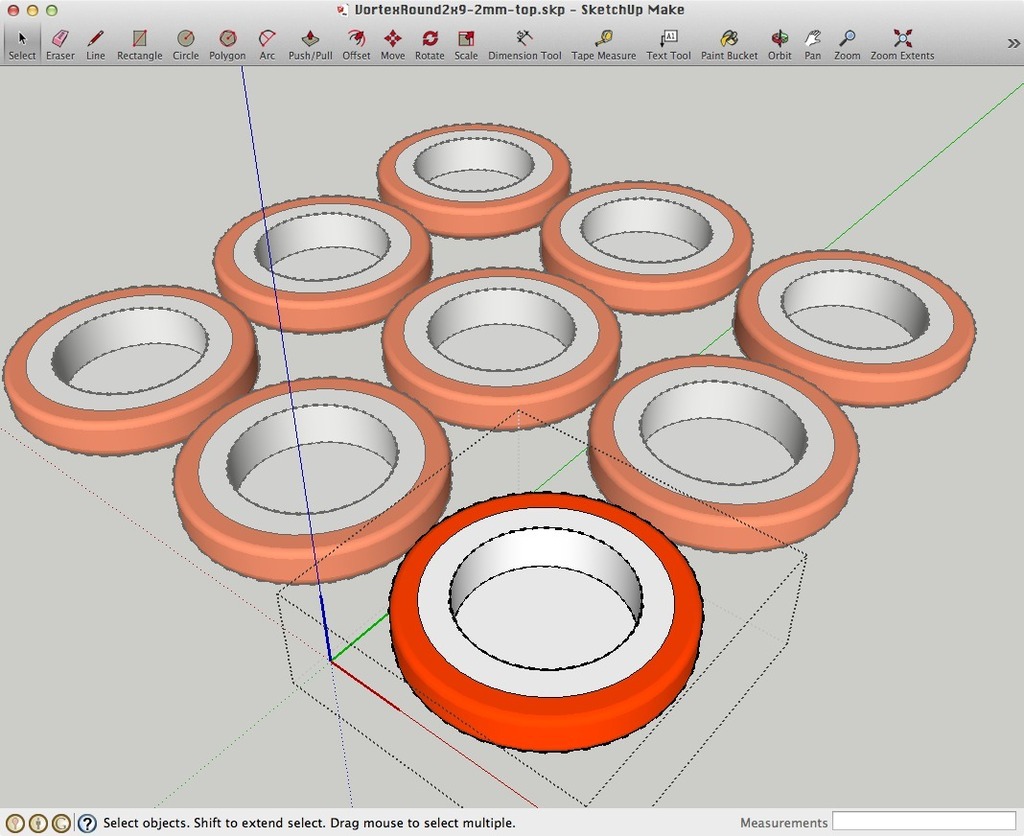Click Zoom Extents

click(902, 44)
